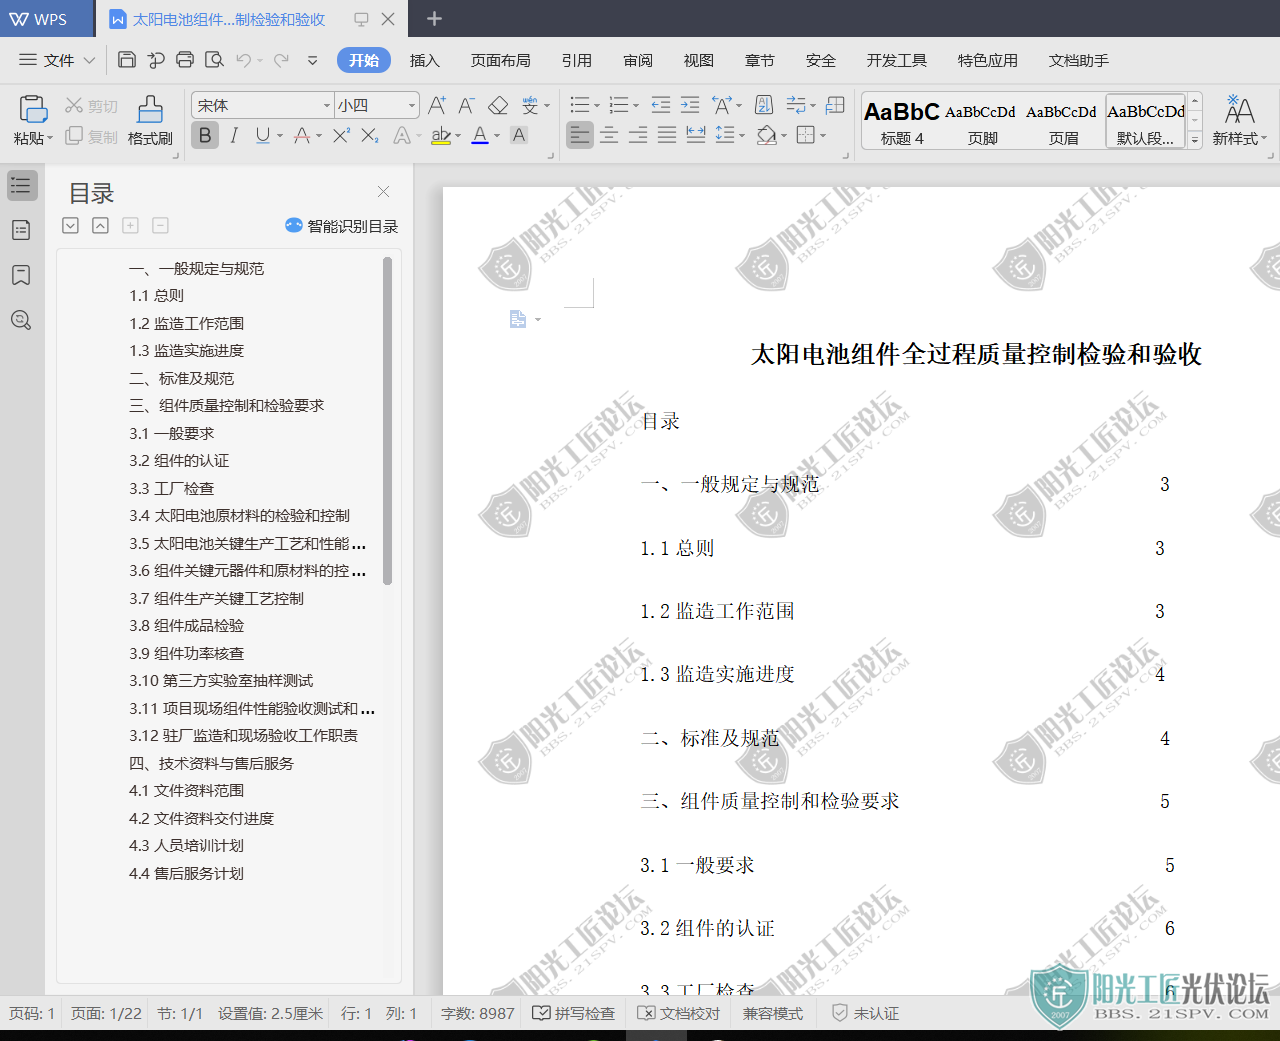The width and height of the screenshot is (1280, 1041).
Task: Click 兼容模式 in the status bar
Action: pos(772,1013)
